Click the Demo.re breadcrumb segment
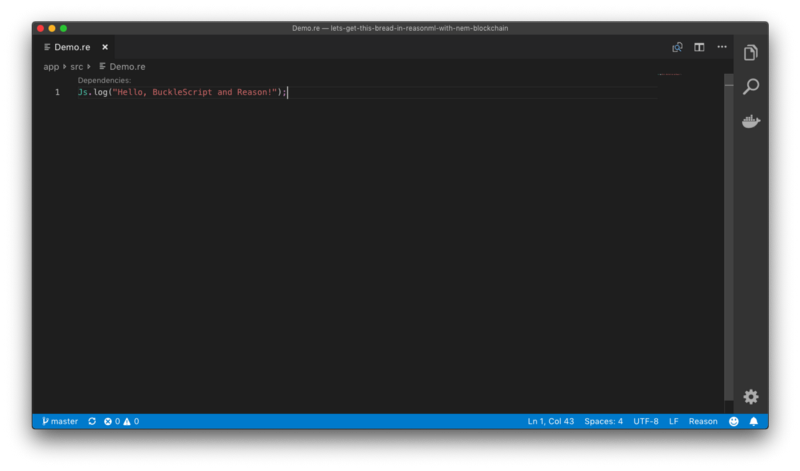The width and height of the screenshot is (800, 471). 122,67
